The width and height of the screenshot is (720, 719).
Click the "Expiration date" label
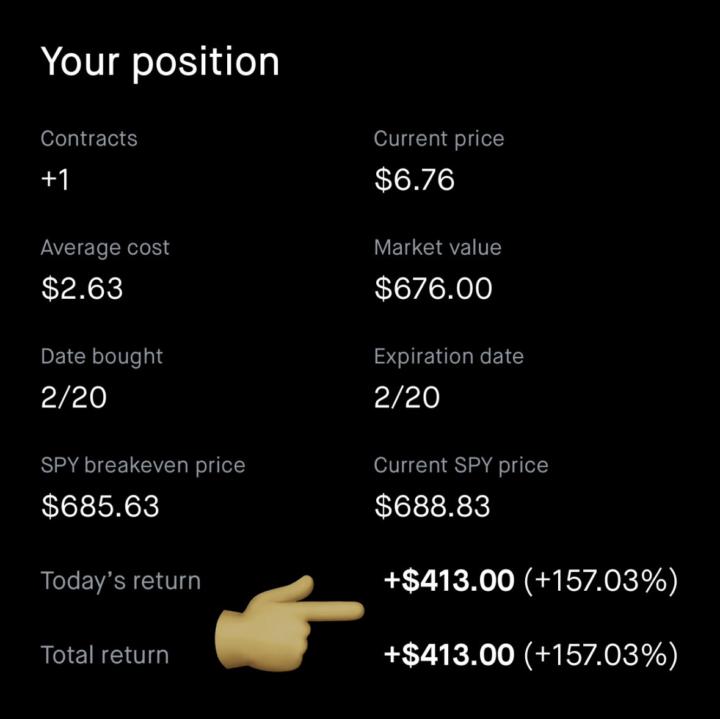coord(448,357)
